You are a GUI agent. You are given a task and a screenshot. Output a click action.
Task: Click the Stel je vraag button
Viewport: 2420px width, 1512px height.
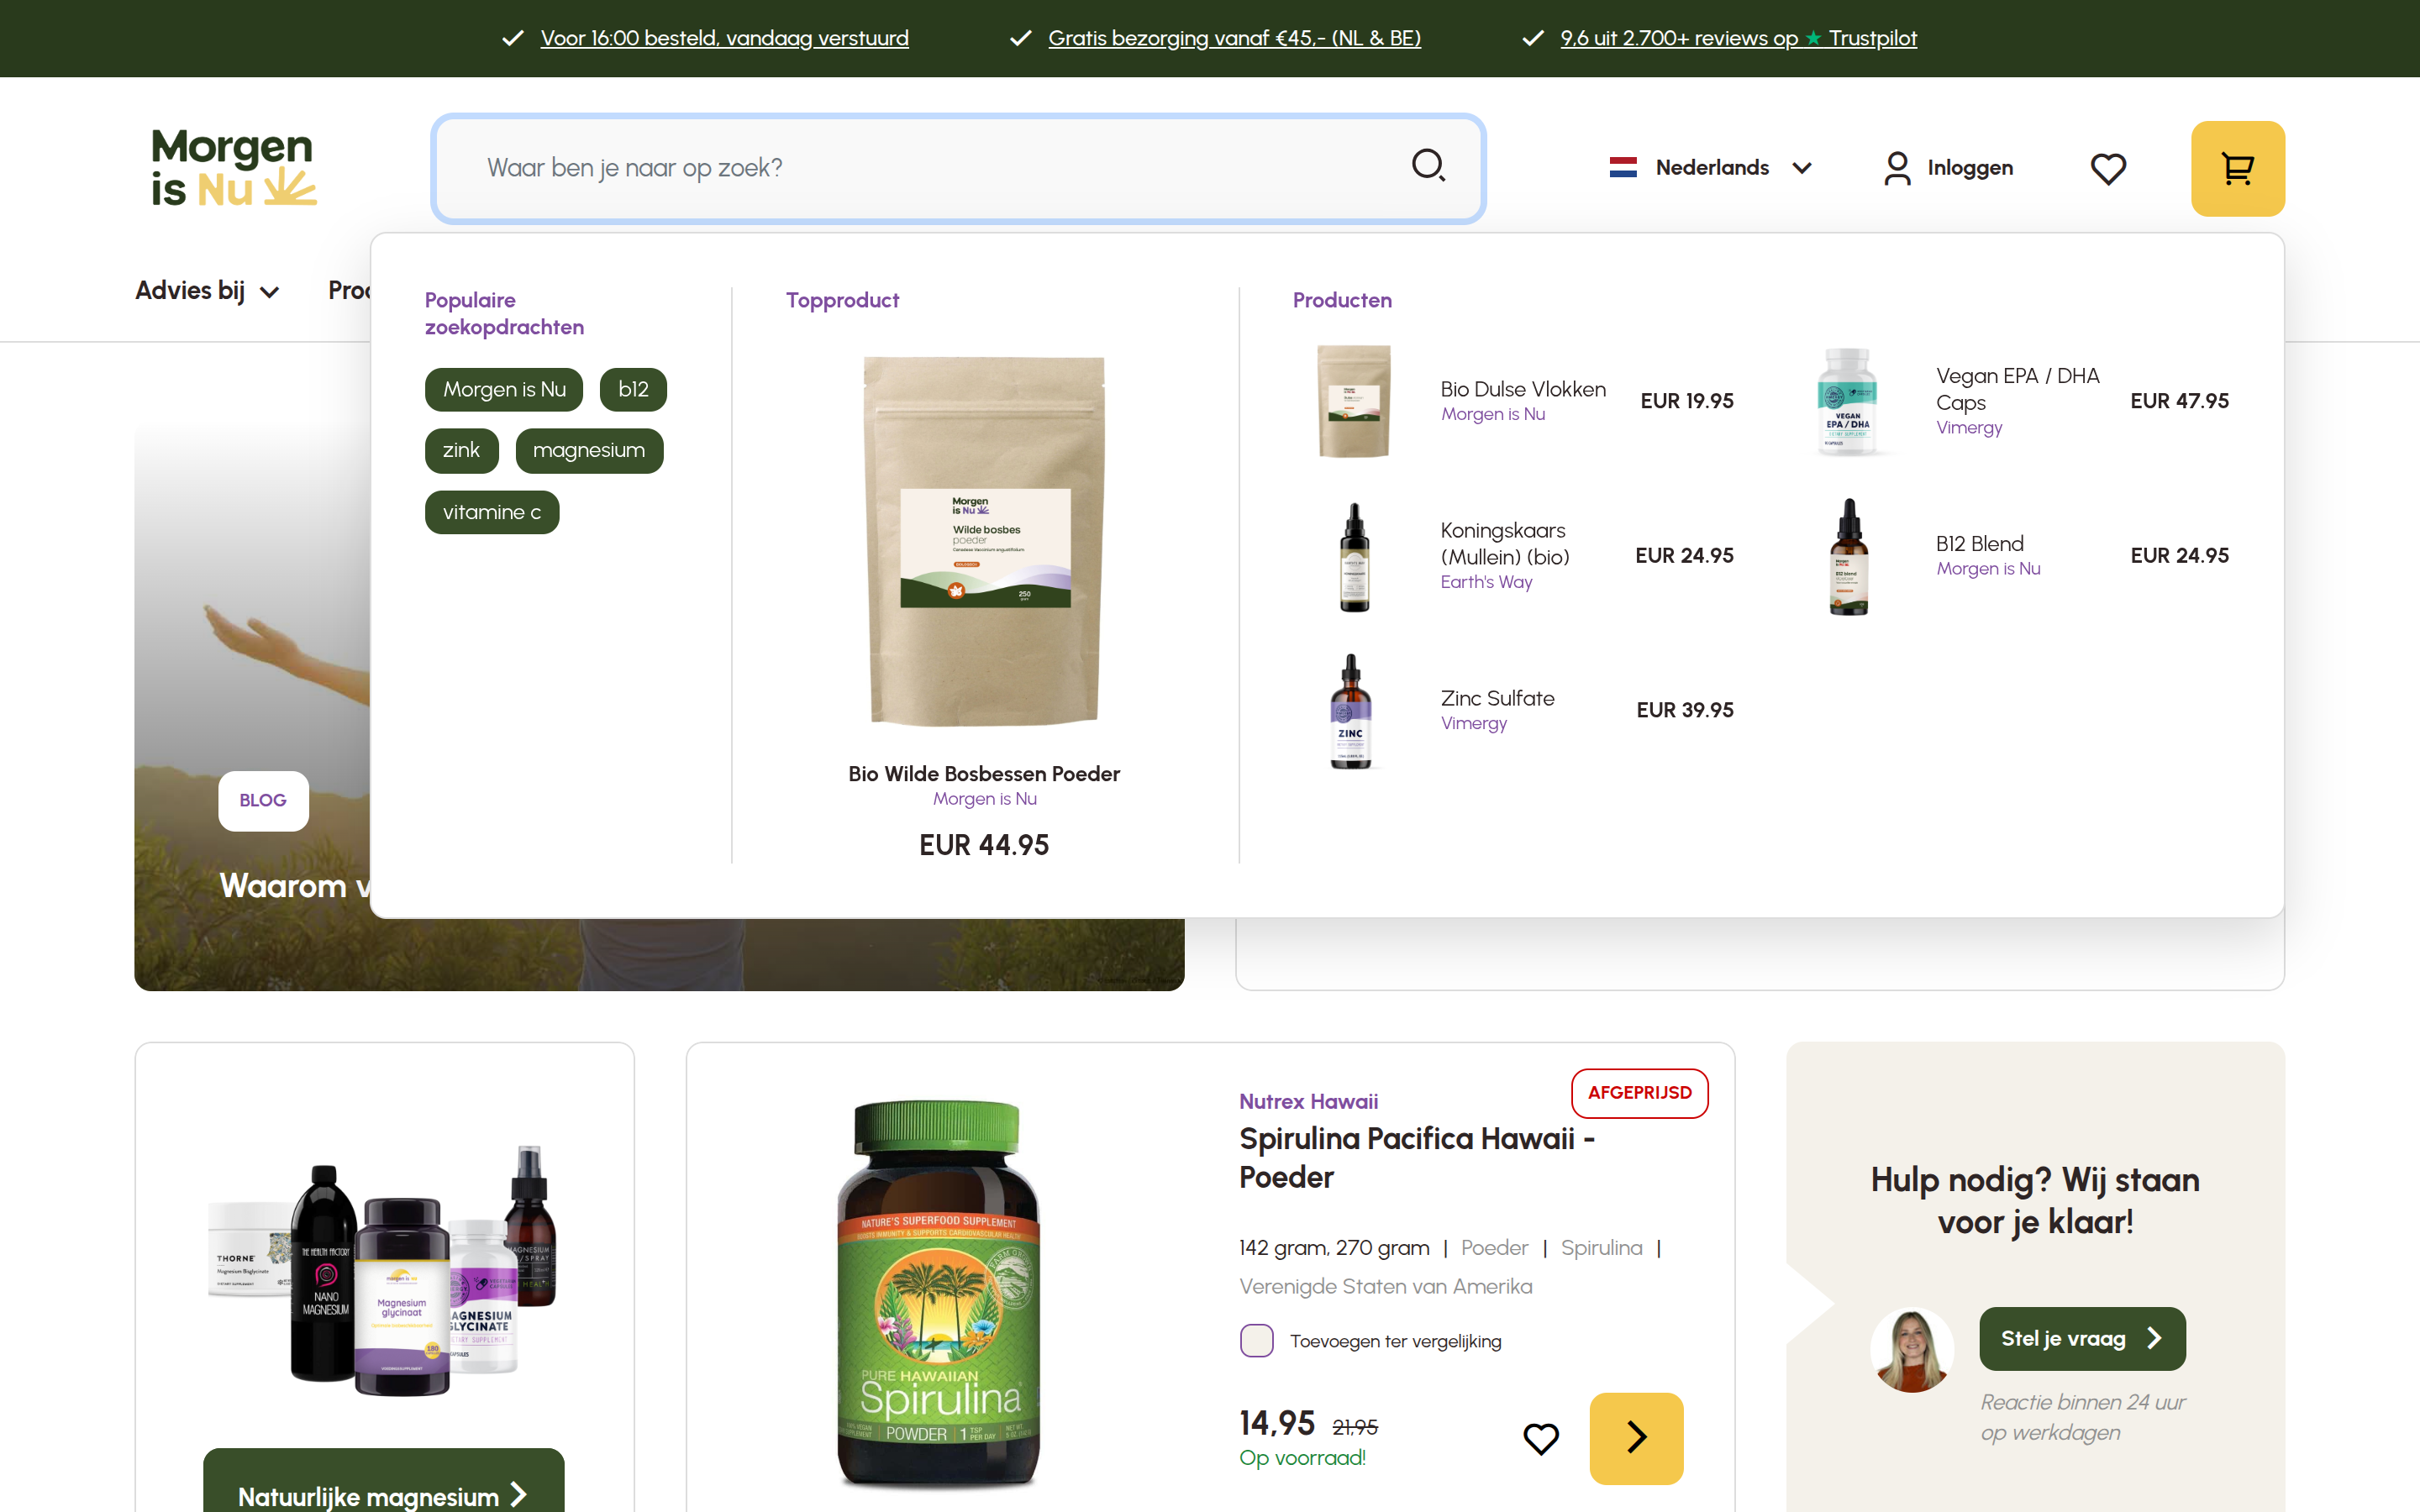tap(2082, 1338)
